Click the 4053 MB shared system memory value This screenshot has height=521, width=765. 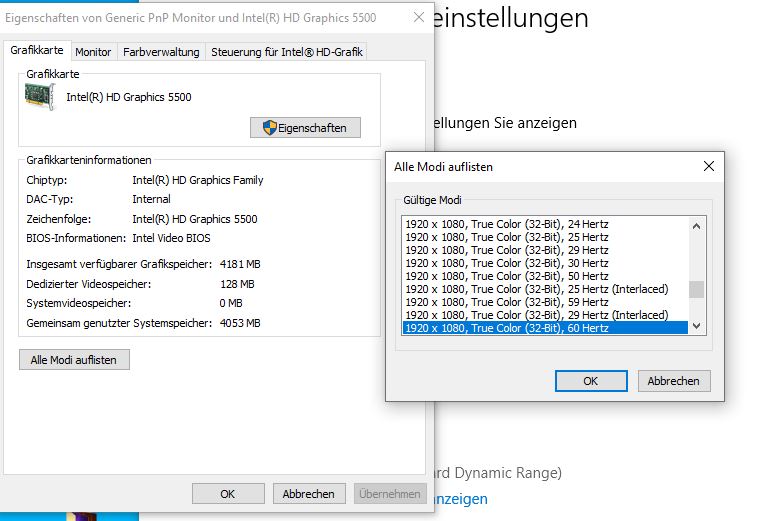[240, 323]
